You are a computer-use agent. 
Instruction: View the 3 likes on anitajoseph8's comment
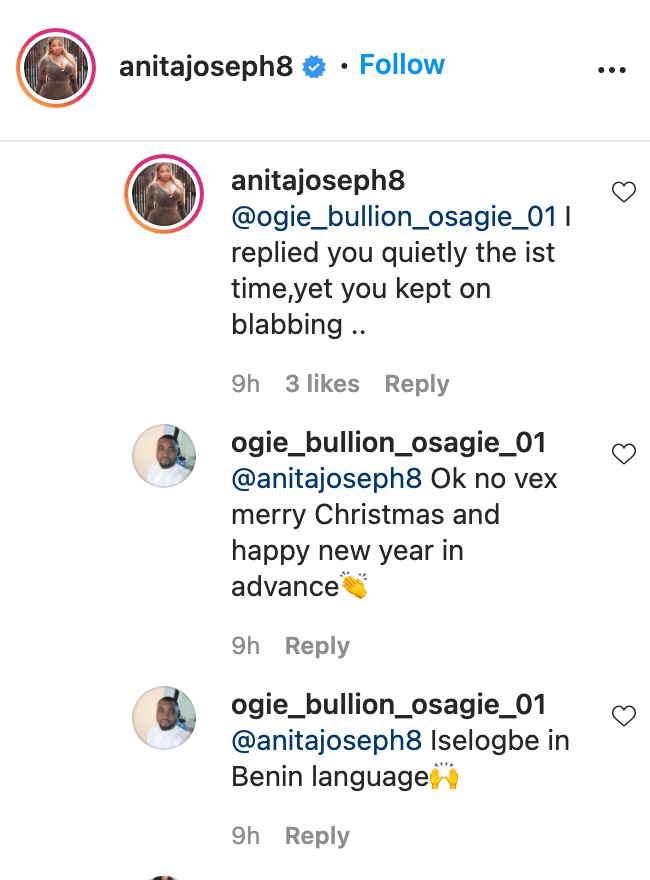(x=322, y=384)
